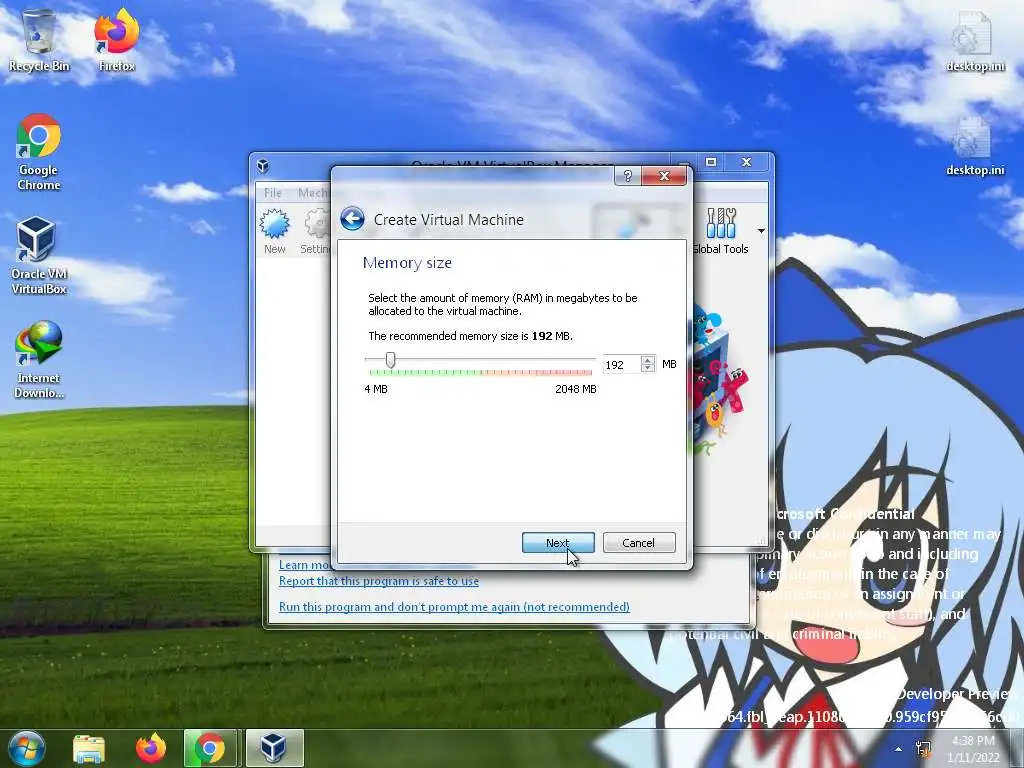Open the File menu in VirtualBox Manager
The height and width of the screenshot is (768, 1024).
tap(273, 193)
